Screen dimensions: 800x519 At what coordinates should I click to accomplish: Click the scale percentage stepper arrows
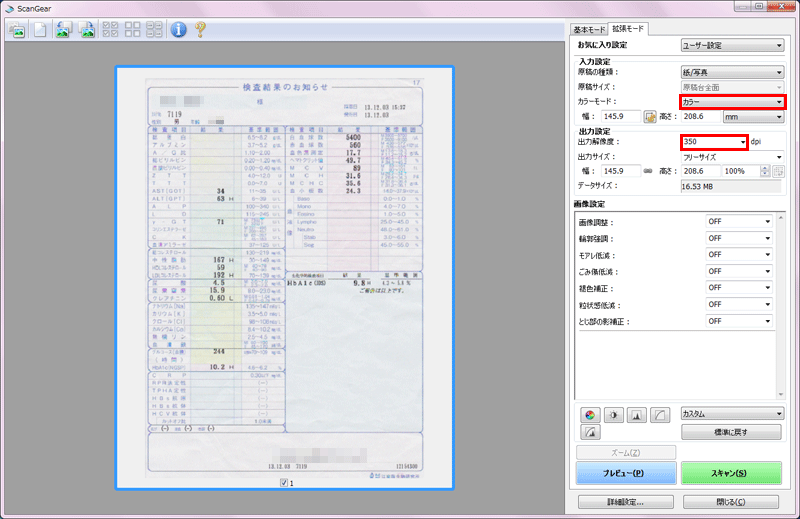(765, 171)
